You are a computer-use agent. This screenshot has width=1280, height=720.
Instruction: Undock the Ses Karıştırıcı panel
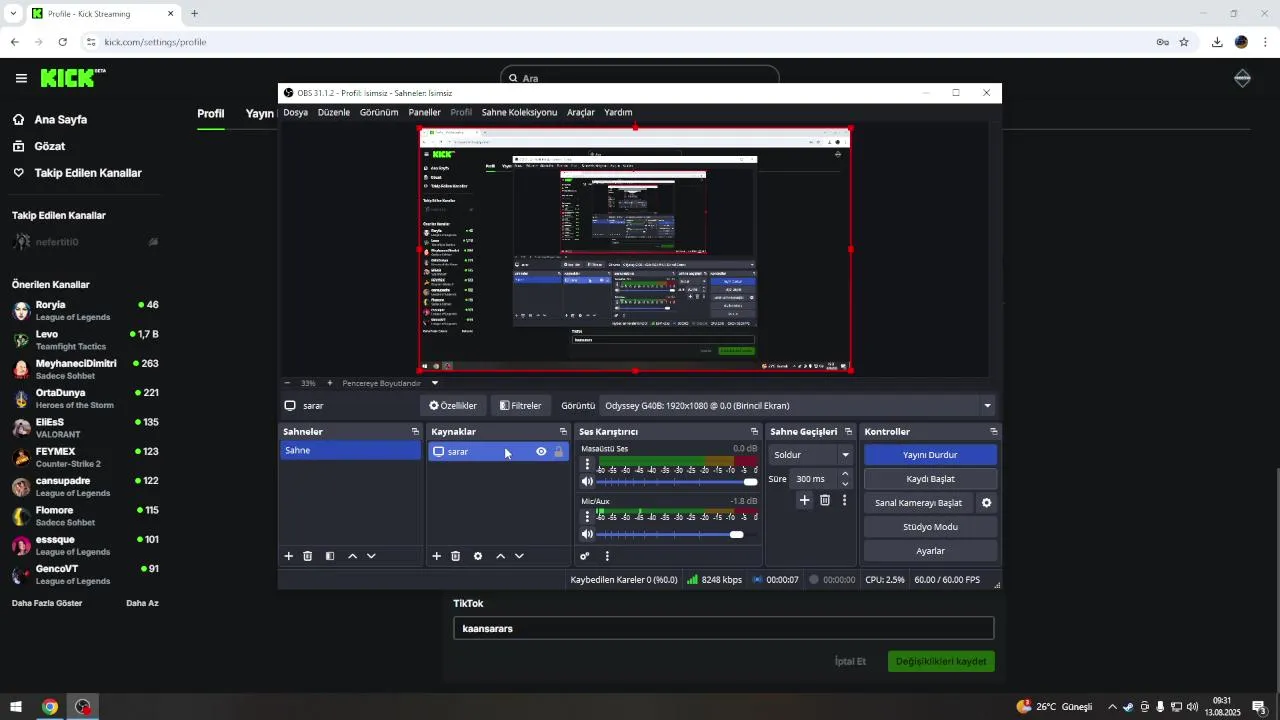pyautogui.click(x=754, y=432)
